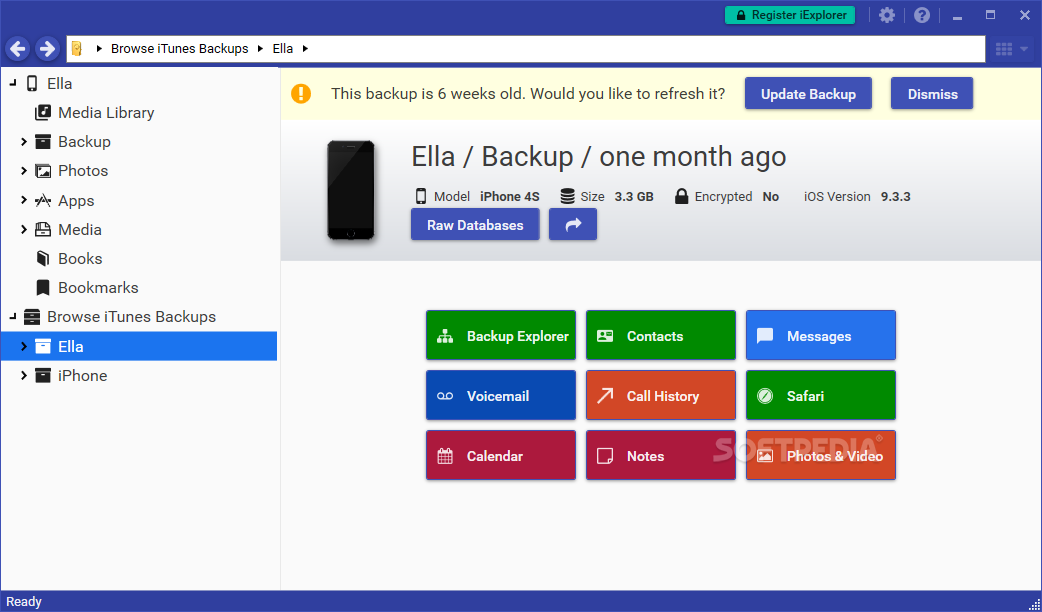Open the Contacts tile

coord(661,336)
